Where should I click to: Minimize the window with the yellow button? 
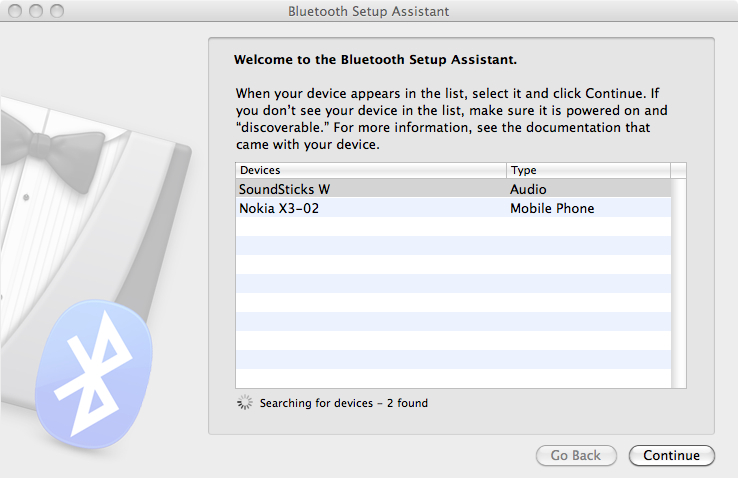[36, 12]
